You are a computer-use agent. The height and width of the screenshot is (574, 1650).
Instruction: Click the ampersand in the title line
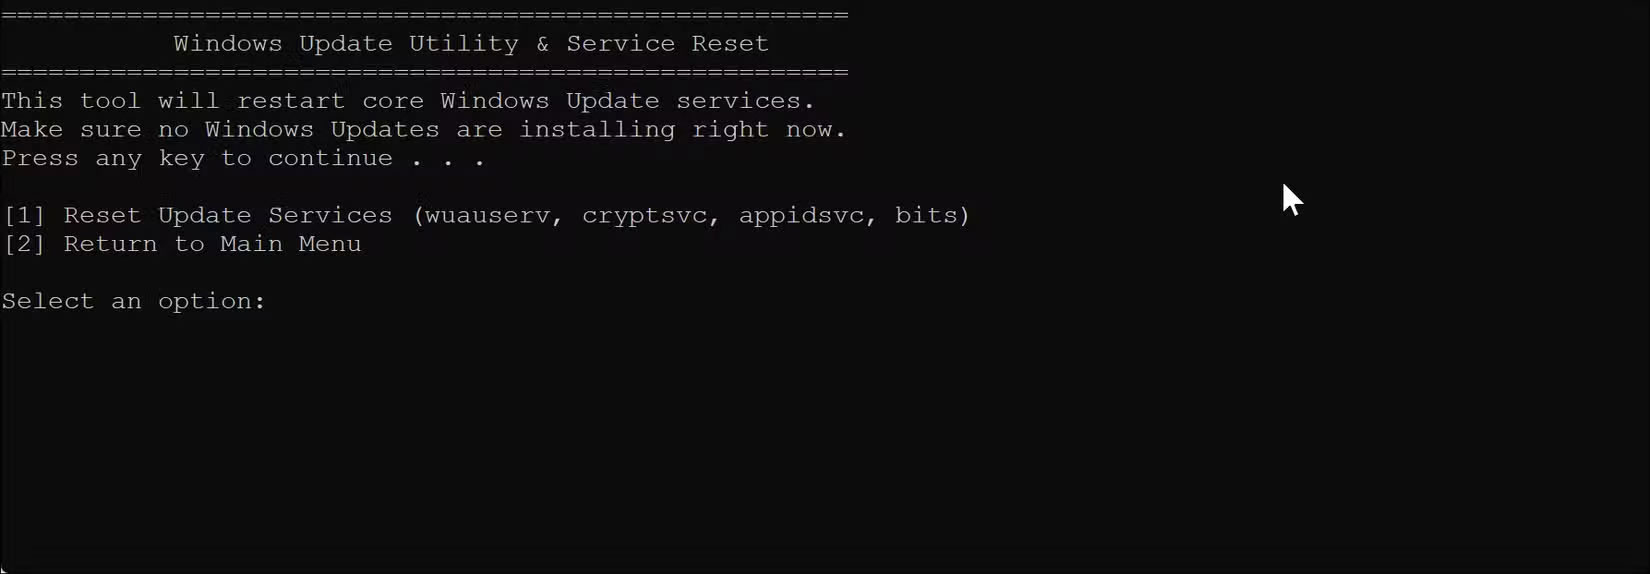point(542,44)
